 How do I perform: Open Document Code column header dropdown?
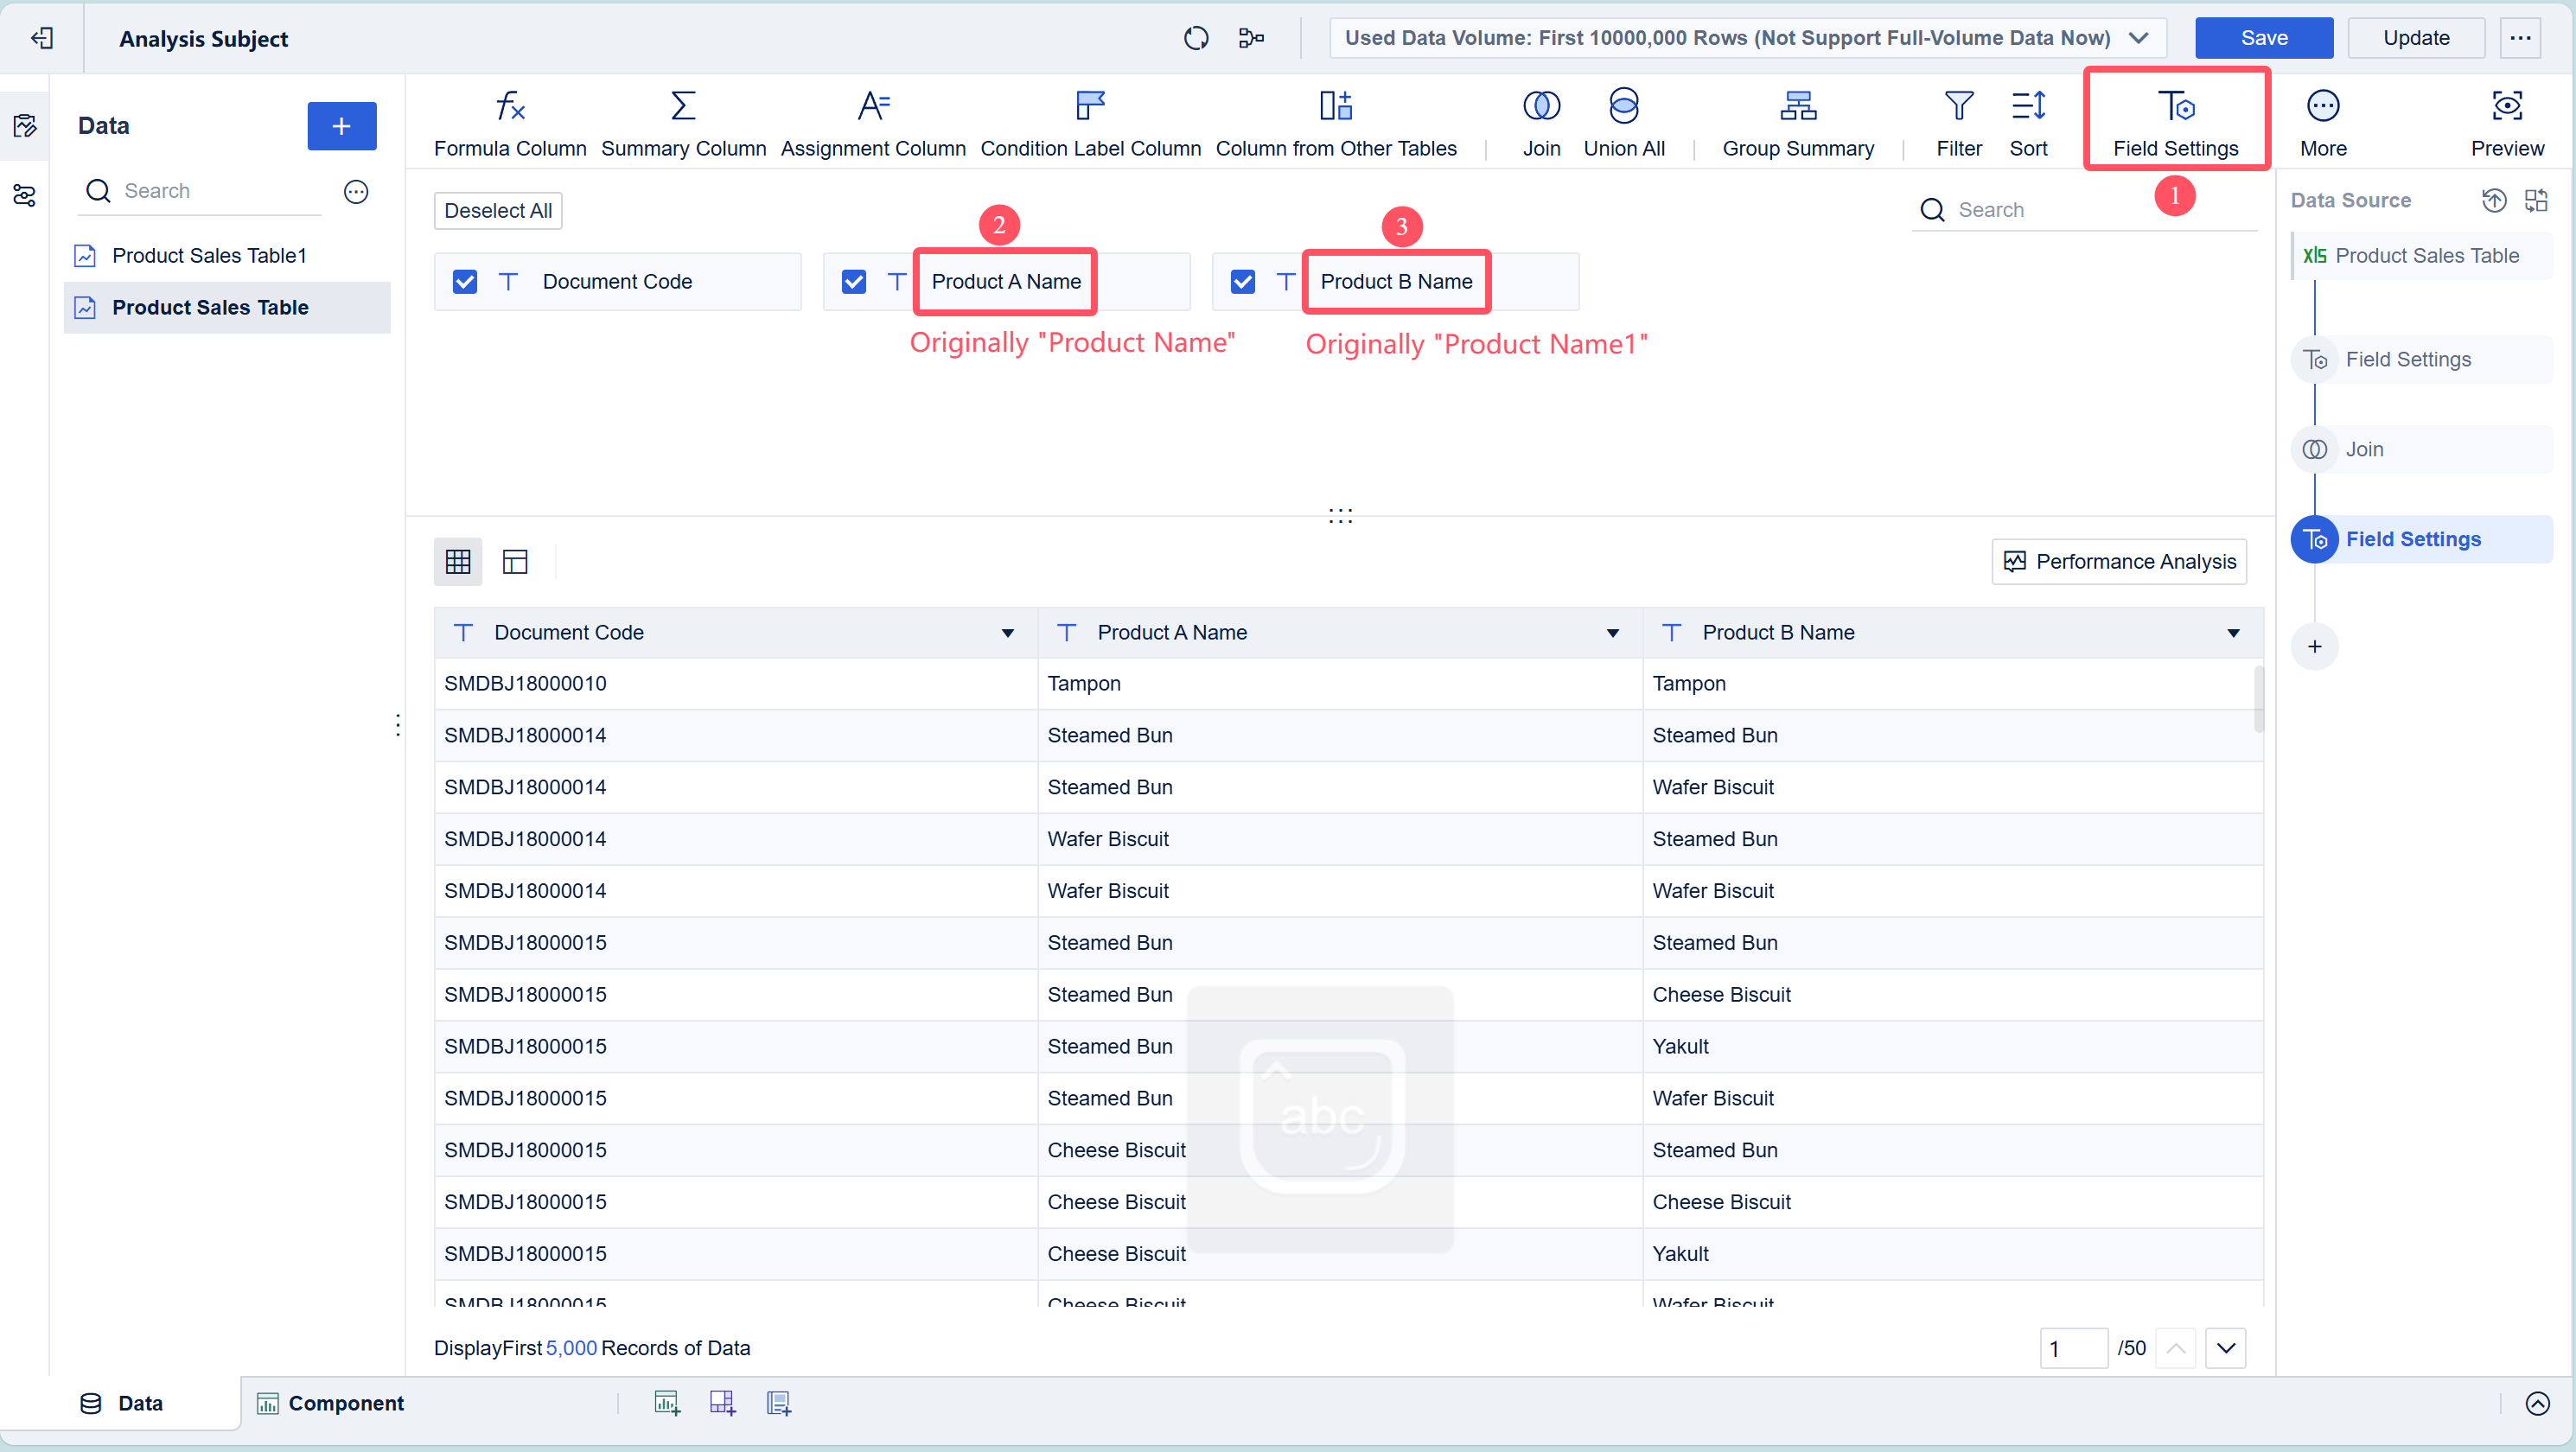(1007, 633)
